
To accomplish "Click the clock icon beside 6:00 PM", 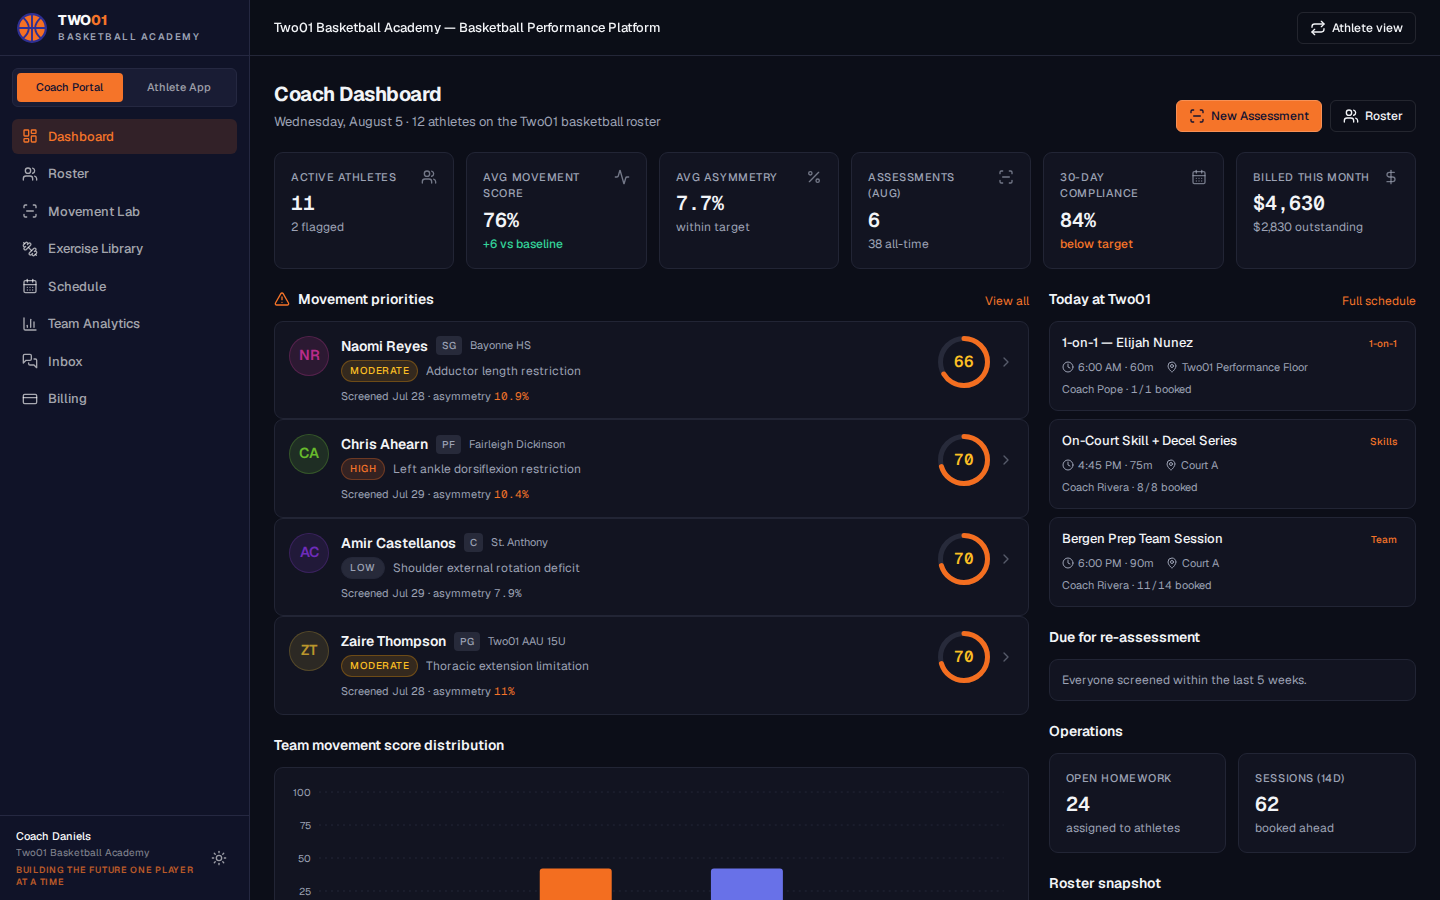I will (x=1068, y=563).
